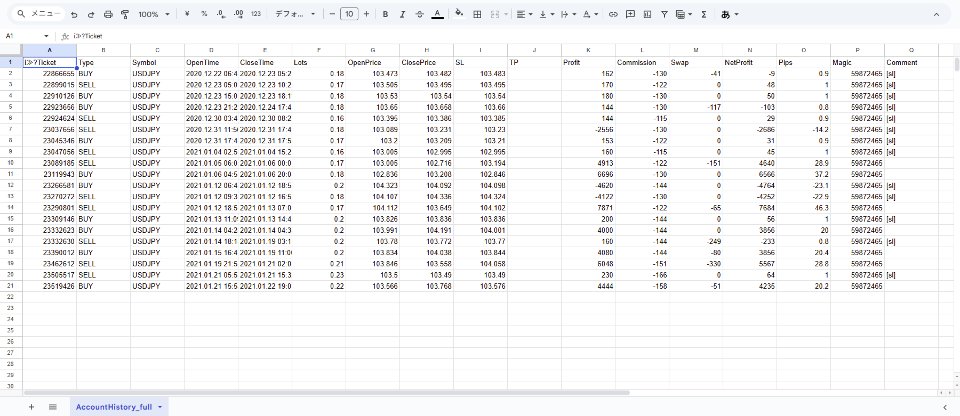
Task: Click profit cell -4620
Action: click(x=588, y=186)
